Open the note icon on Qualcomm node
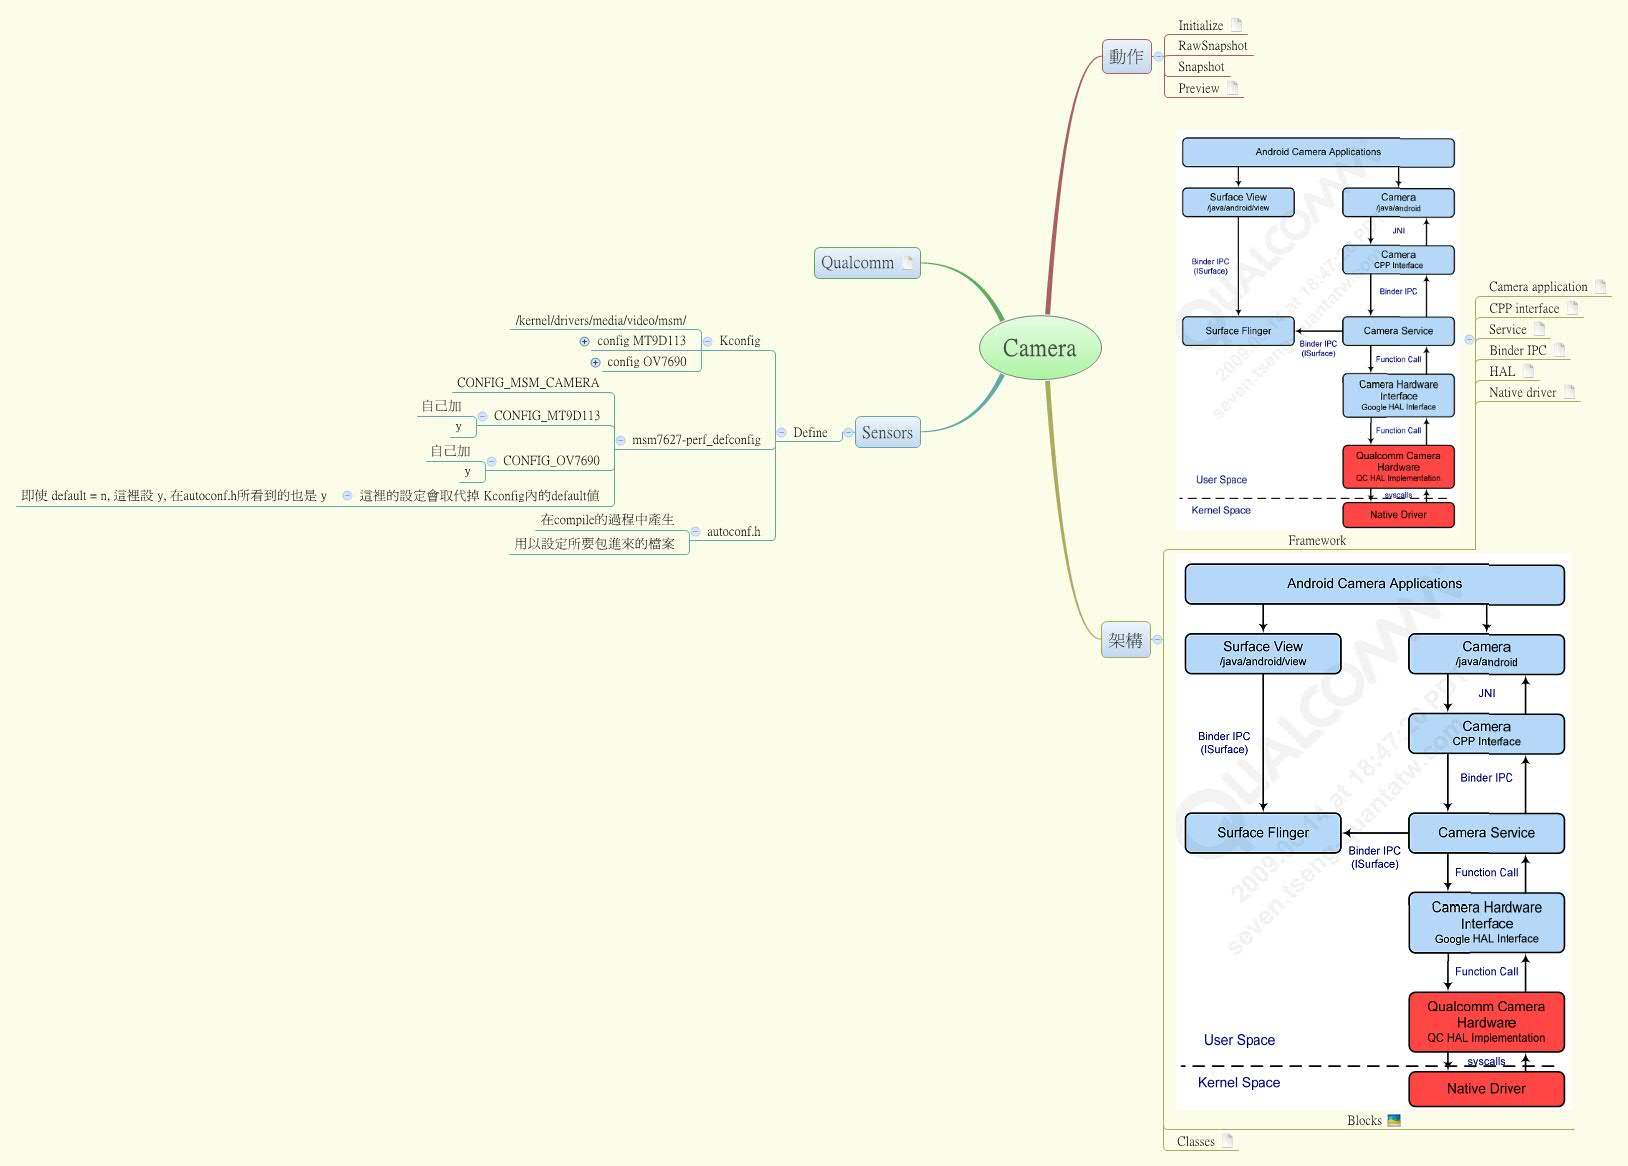Viewport: 1628px width, 1166px height. coord(908,262)
